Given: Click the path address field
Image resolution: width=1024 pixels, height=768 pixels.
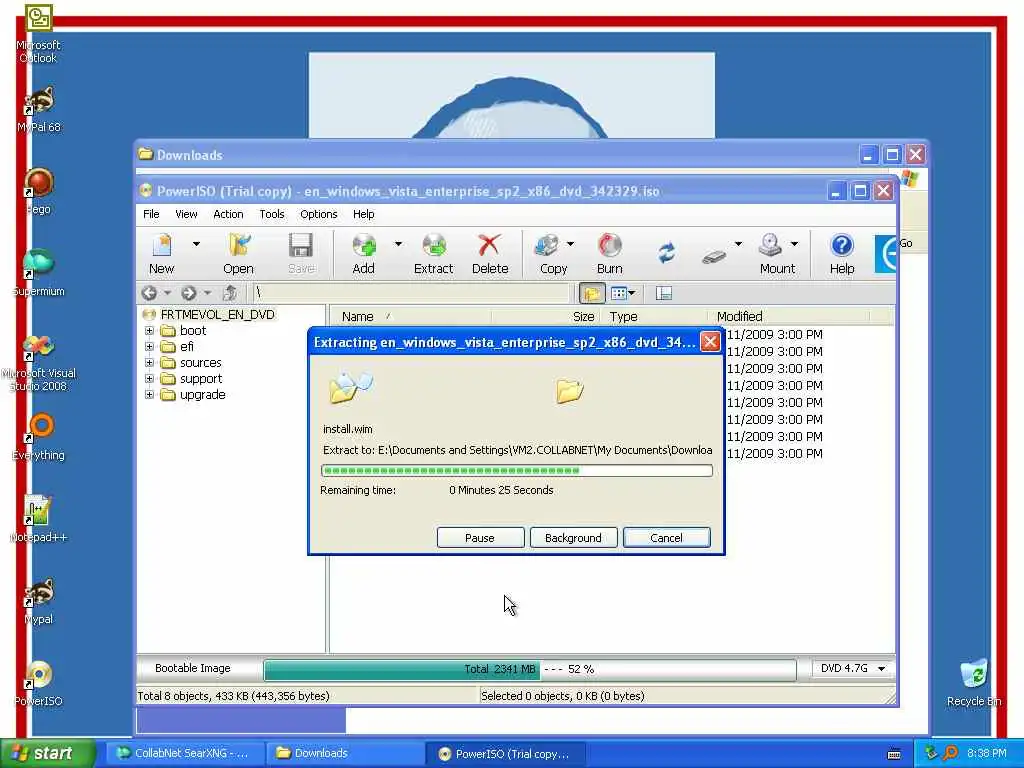Looking at the screenshot, I should 412,293.
